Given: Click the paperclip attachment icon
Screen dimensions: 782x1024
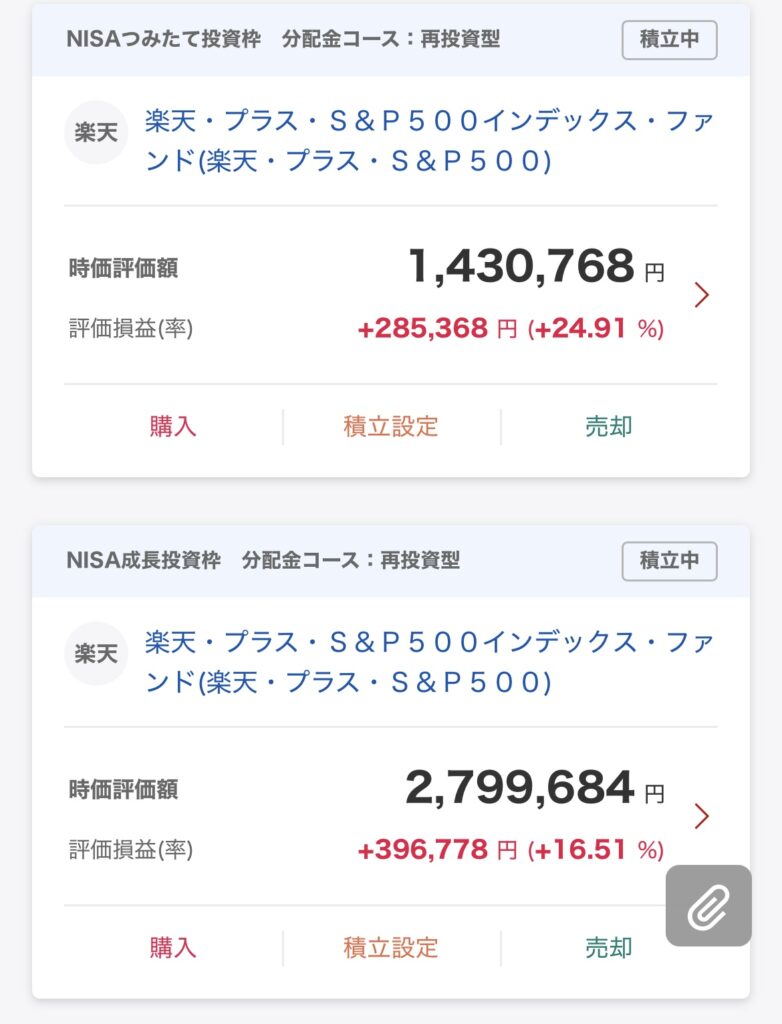Looking at the screenshot, I should click(708, 906).
